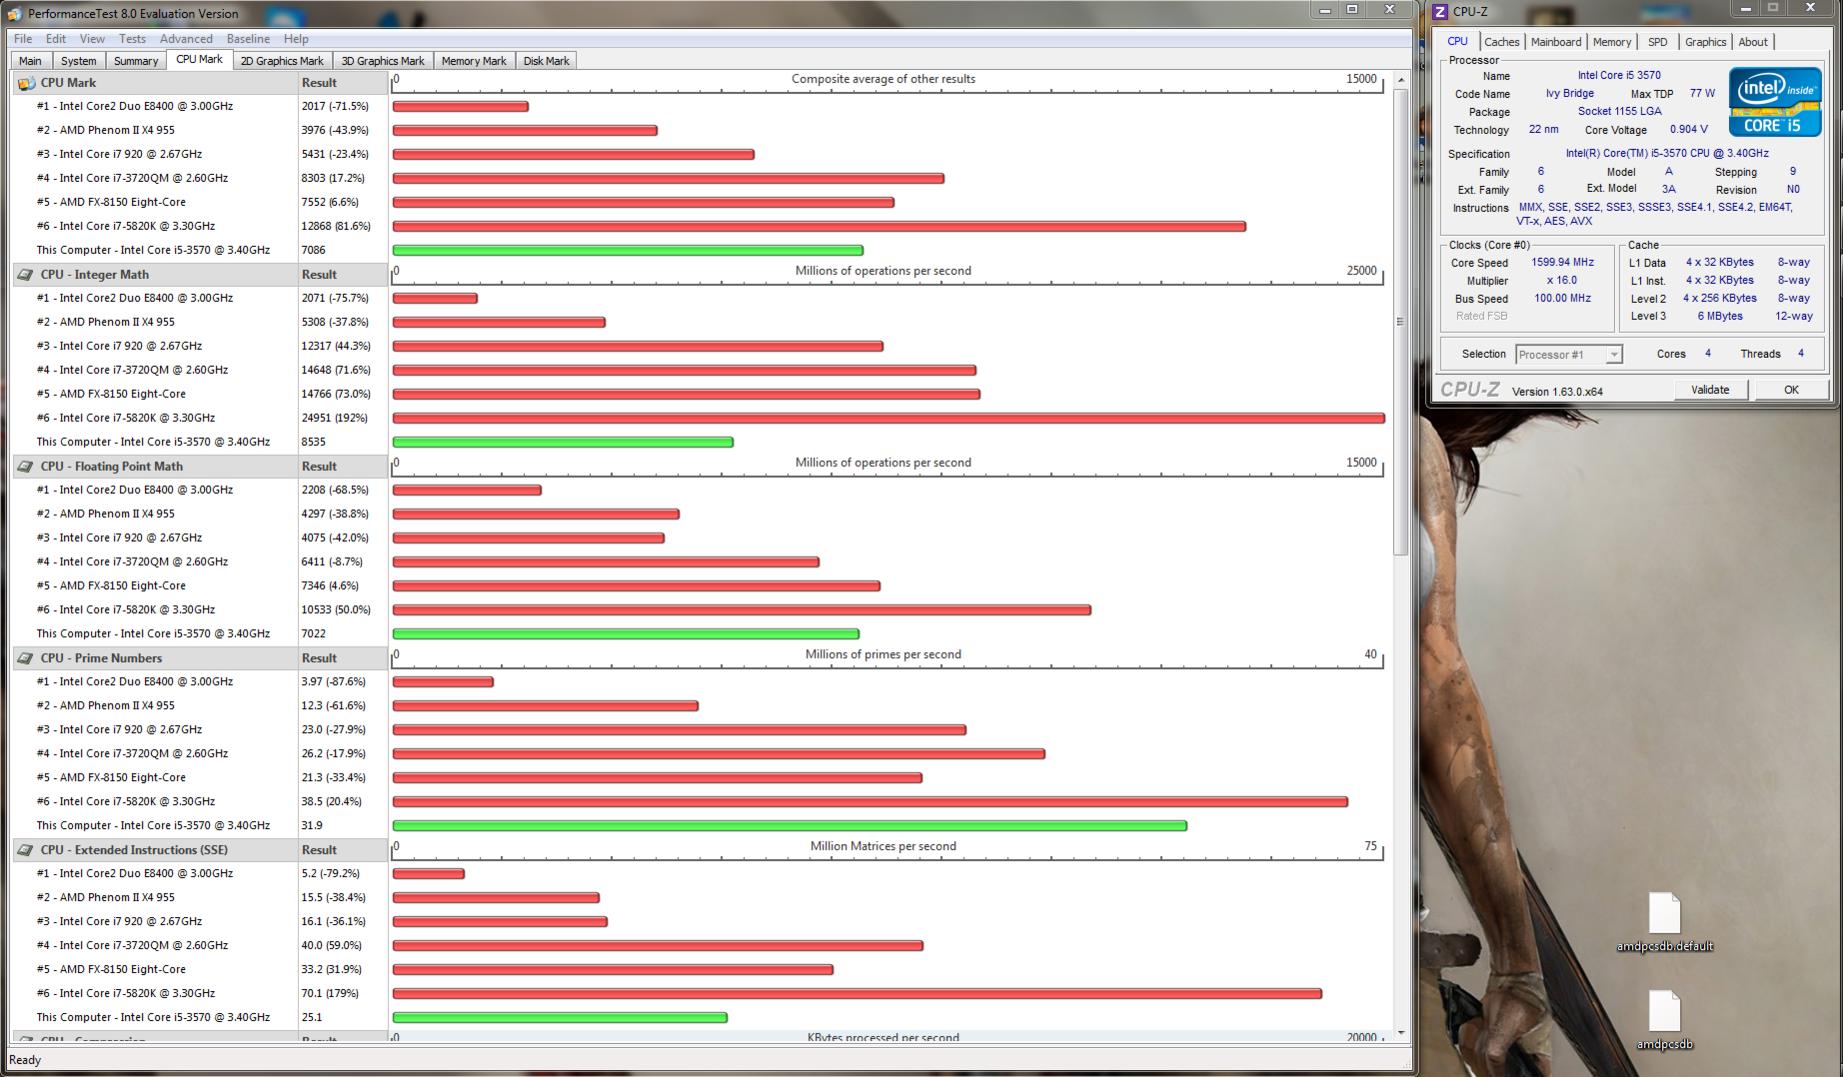
Task: Switch to the System tab
Action: [78, 61]
